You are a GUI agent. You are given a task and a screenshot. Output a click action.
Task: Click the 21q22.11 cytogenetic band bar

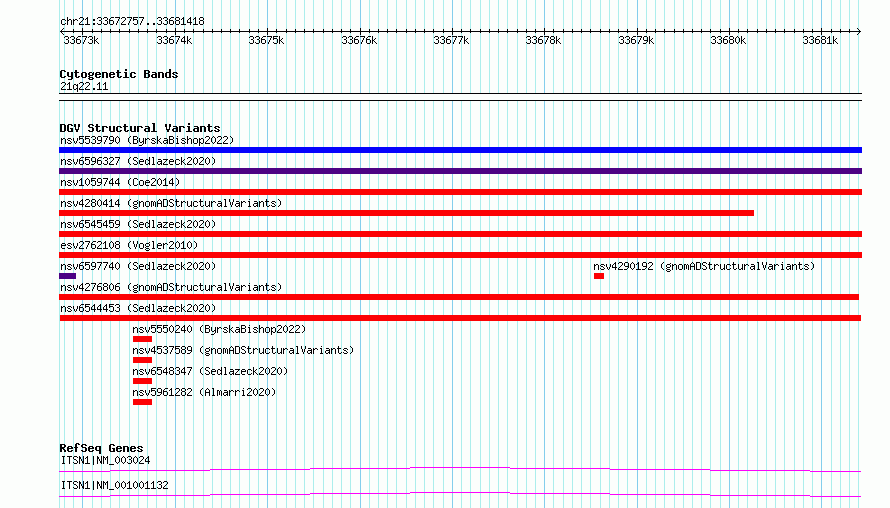pos(460,97)
